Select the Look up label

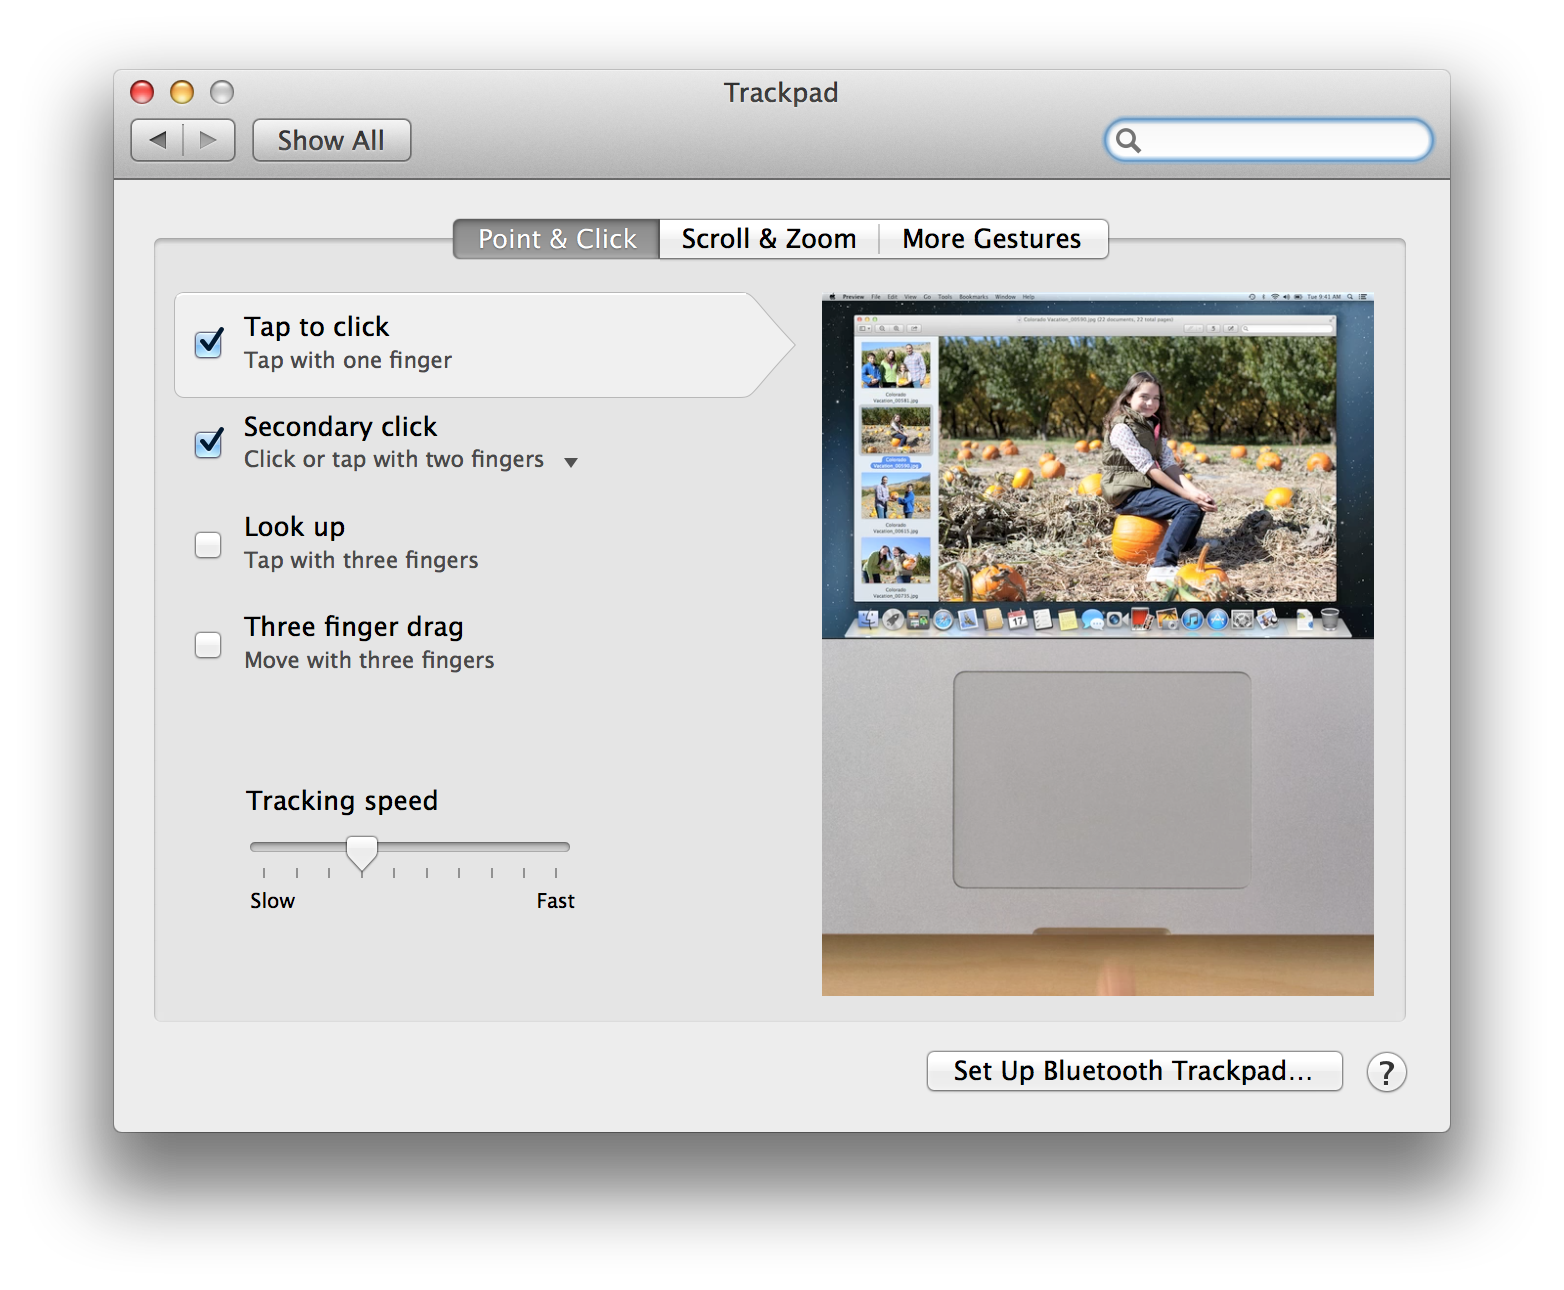pyautogui.click(x=295, y=527)
